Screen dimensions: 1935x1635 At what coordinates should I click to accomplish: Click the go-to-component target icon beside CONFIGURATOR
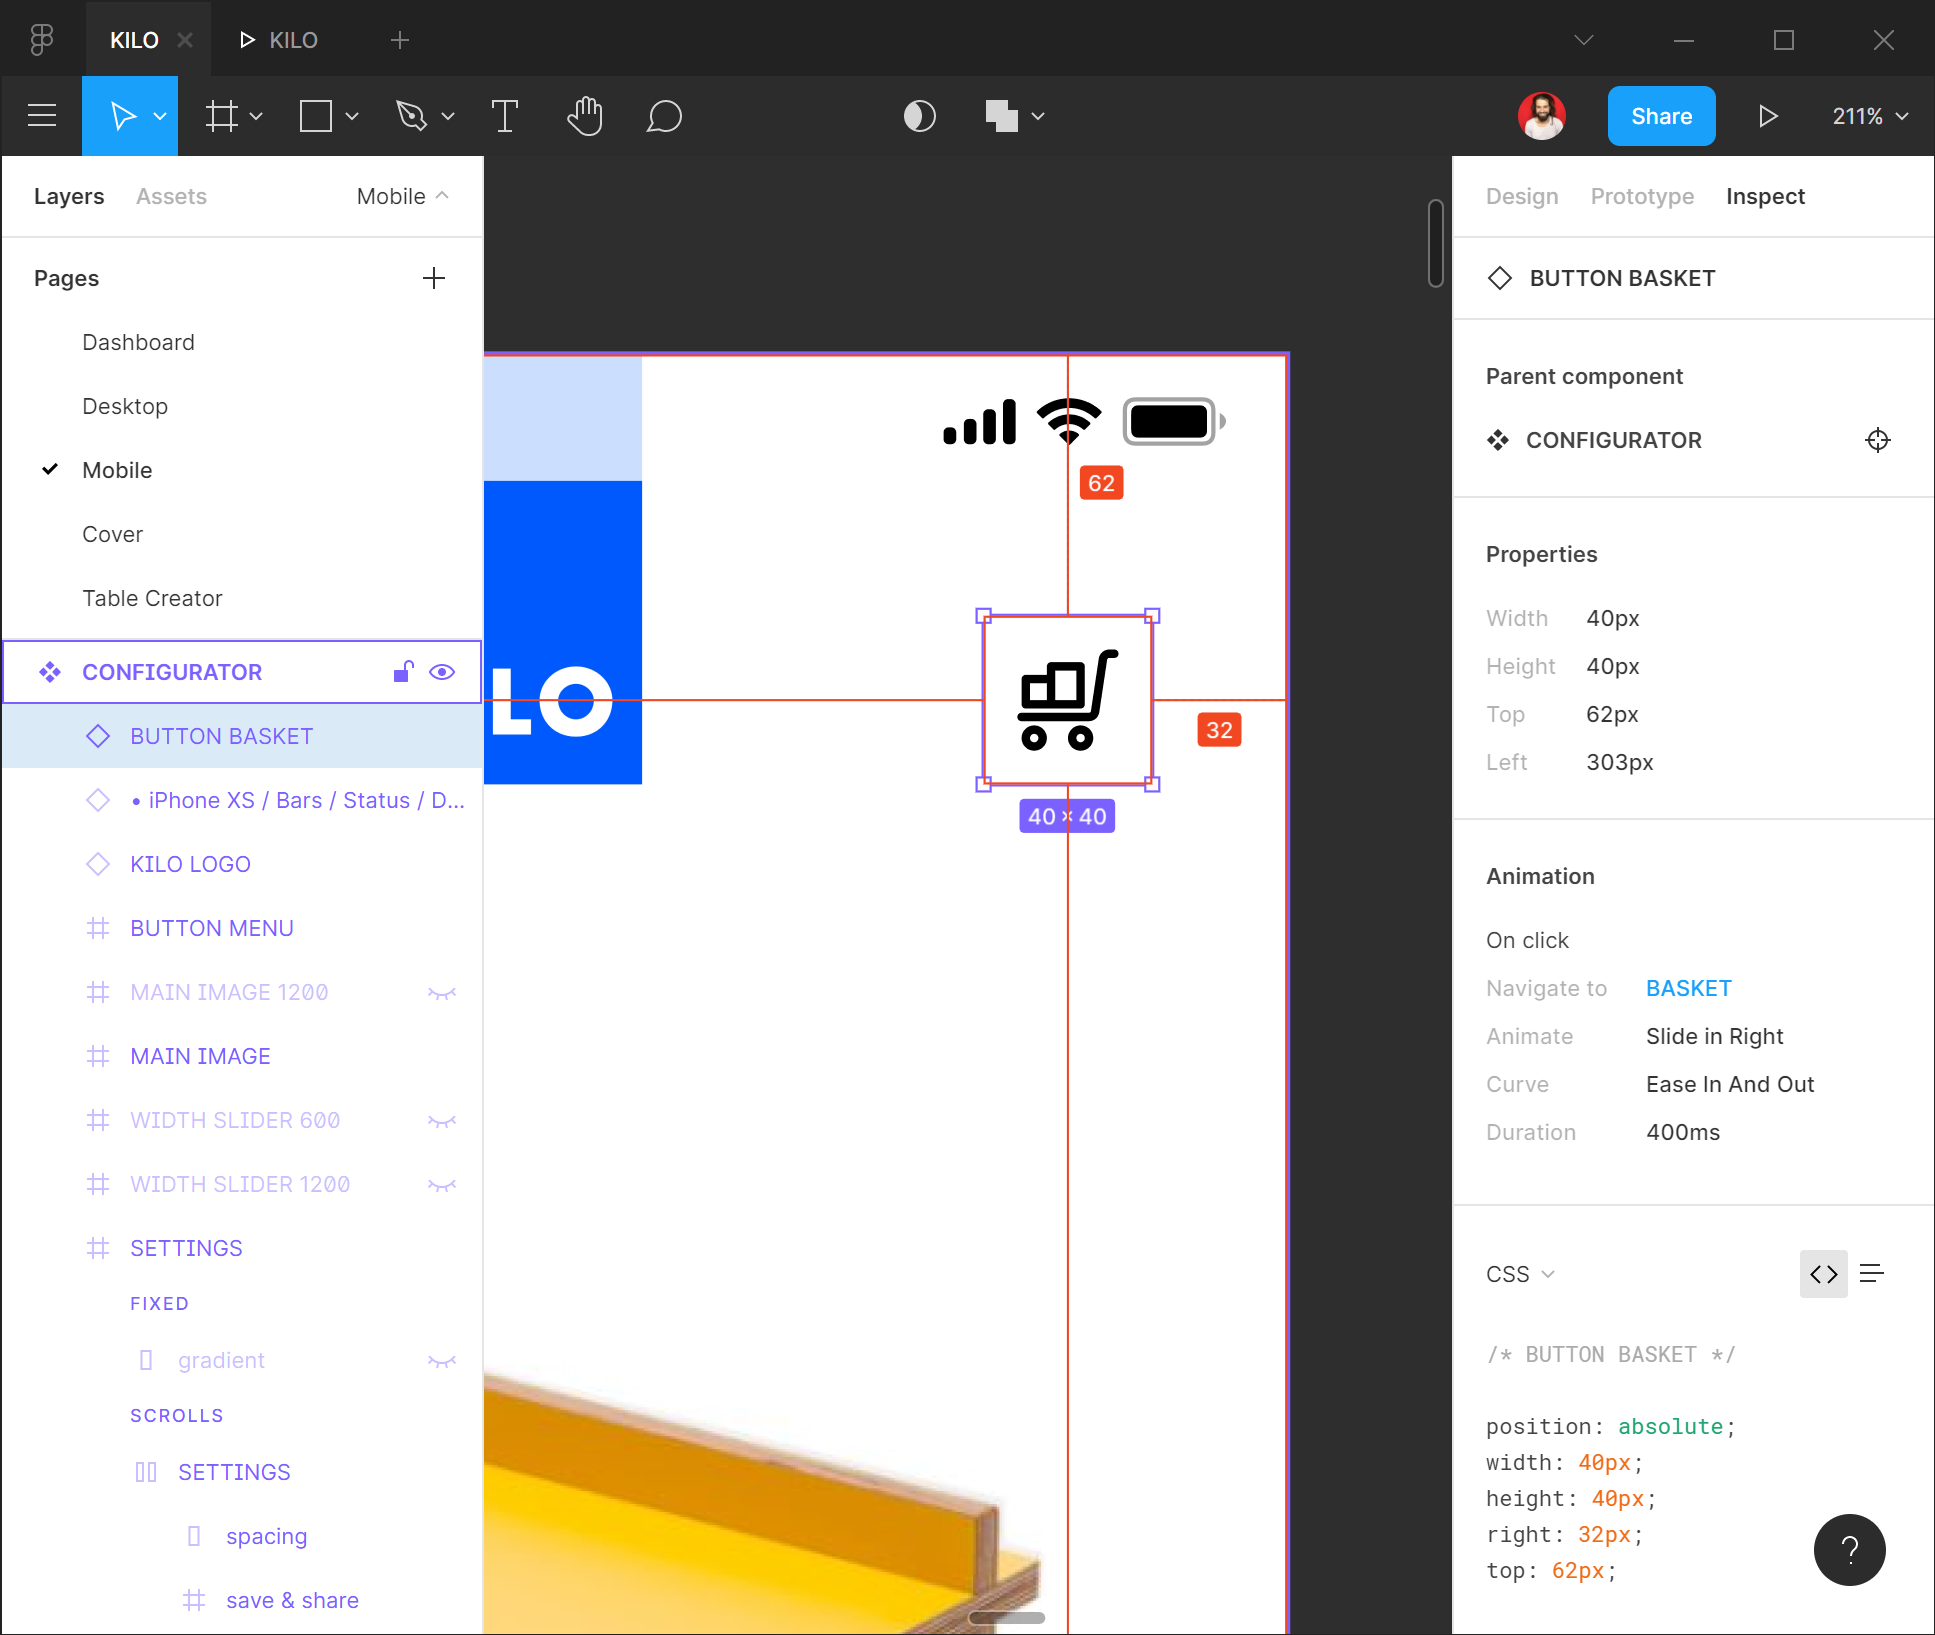pyautogui.click(x=1877, y=440)
